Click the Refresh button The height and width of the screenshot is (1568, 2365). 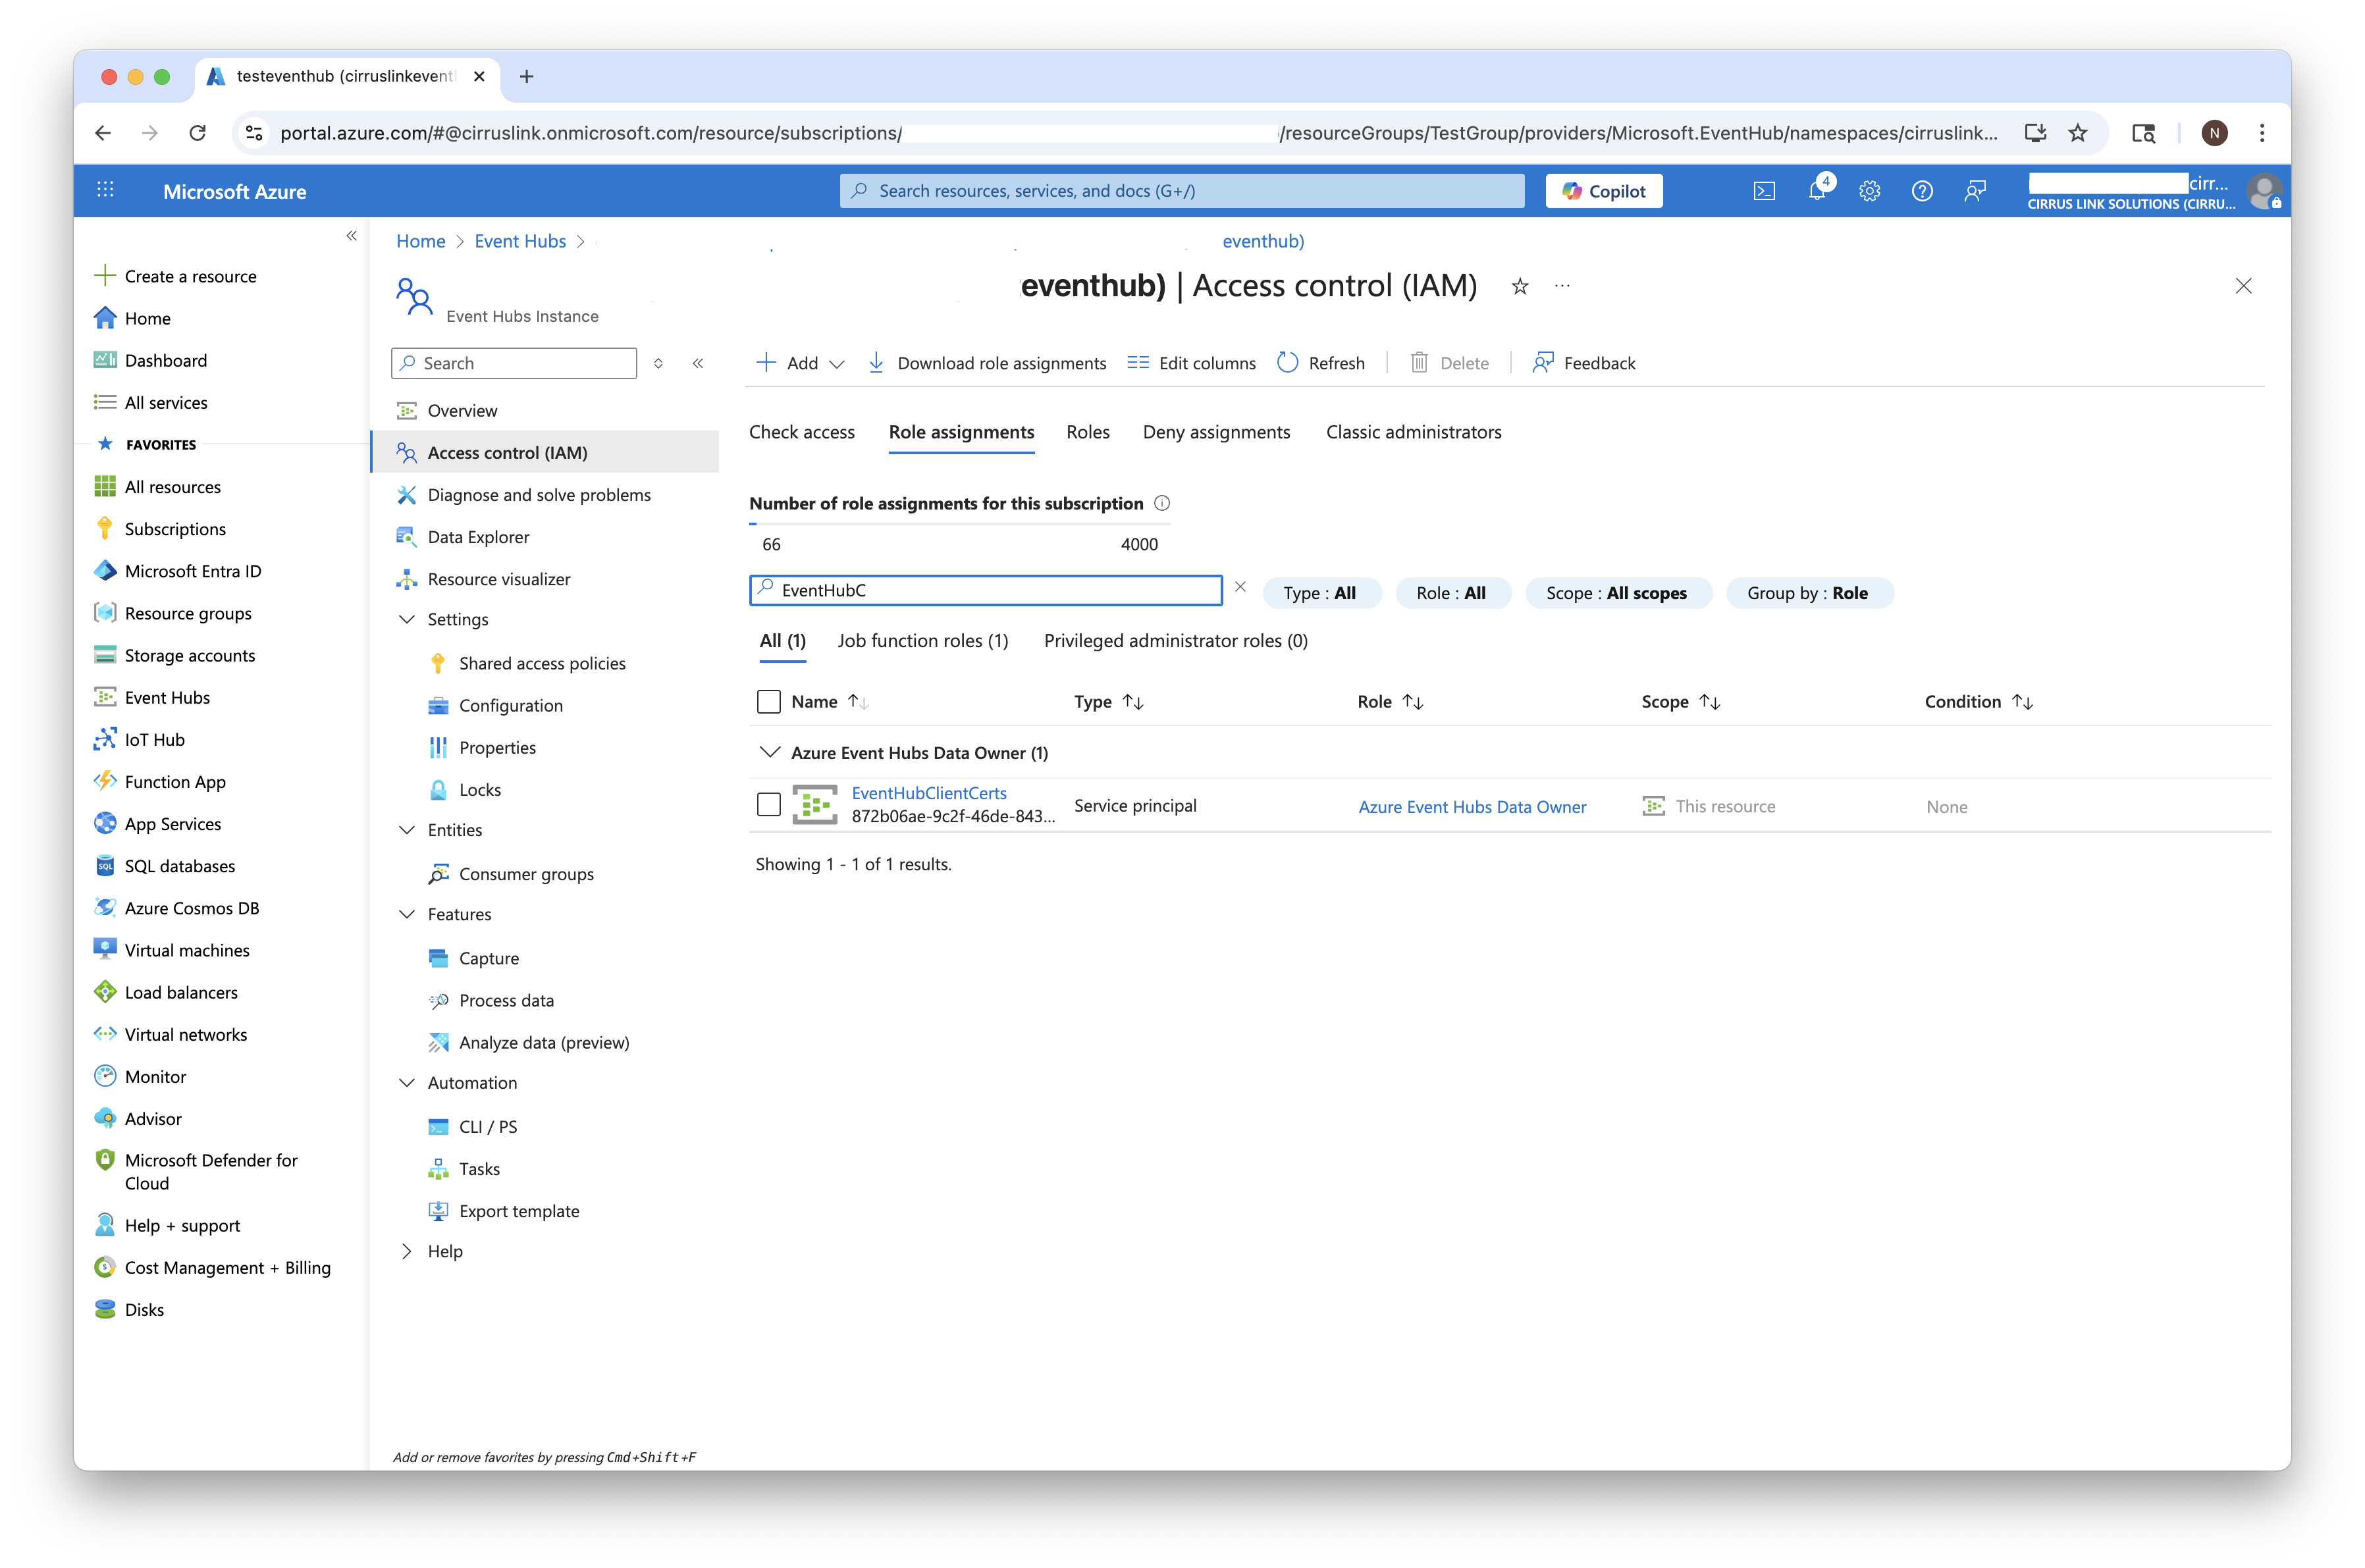pyautogui.click(x=1321, y=363)
